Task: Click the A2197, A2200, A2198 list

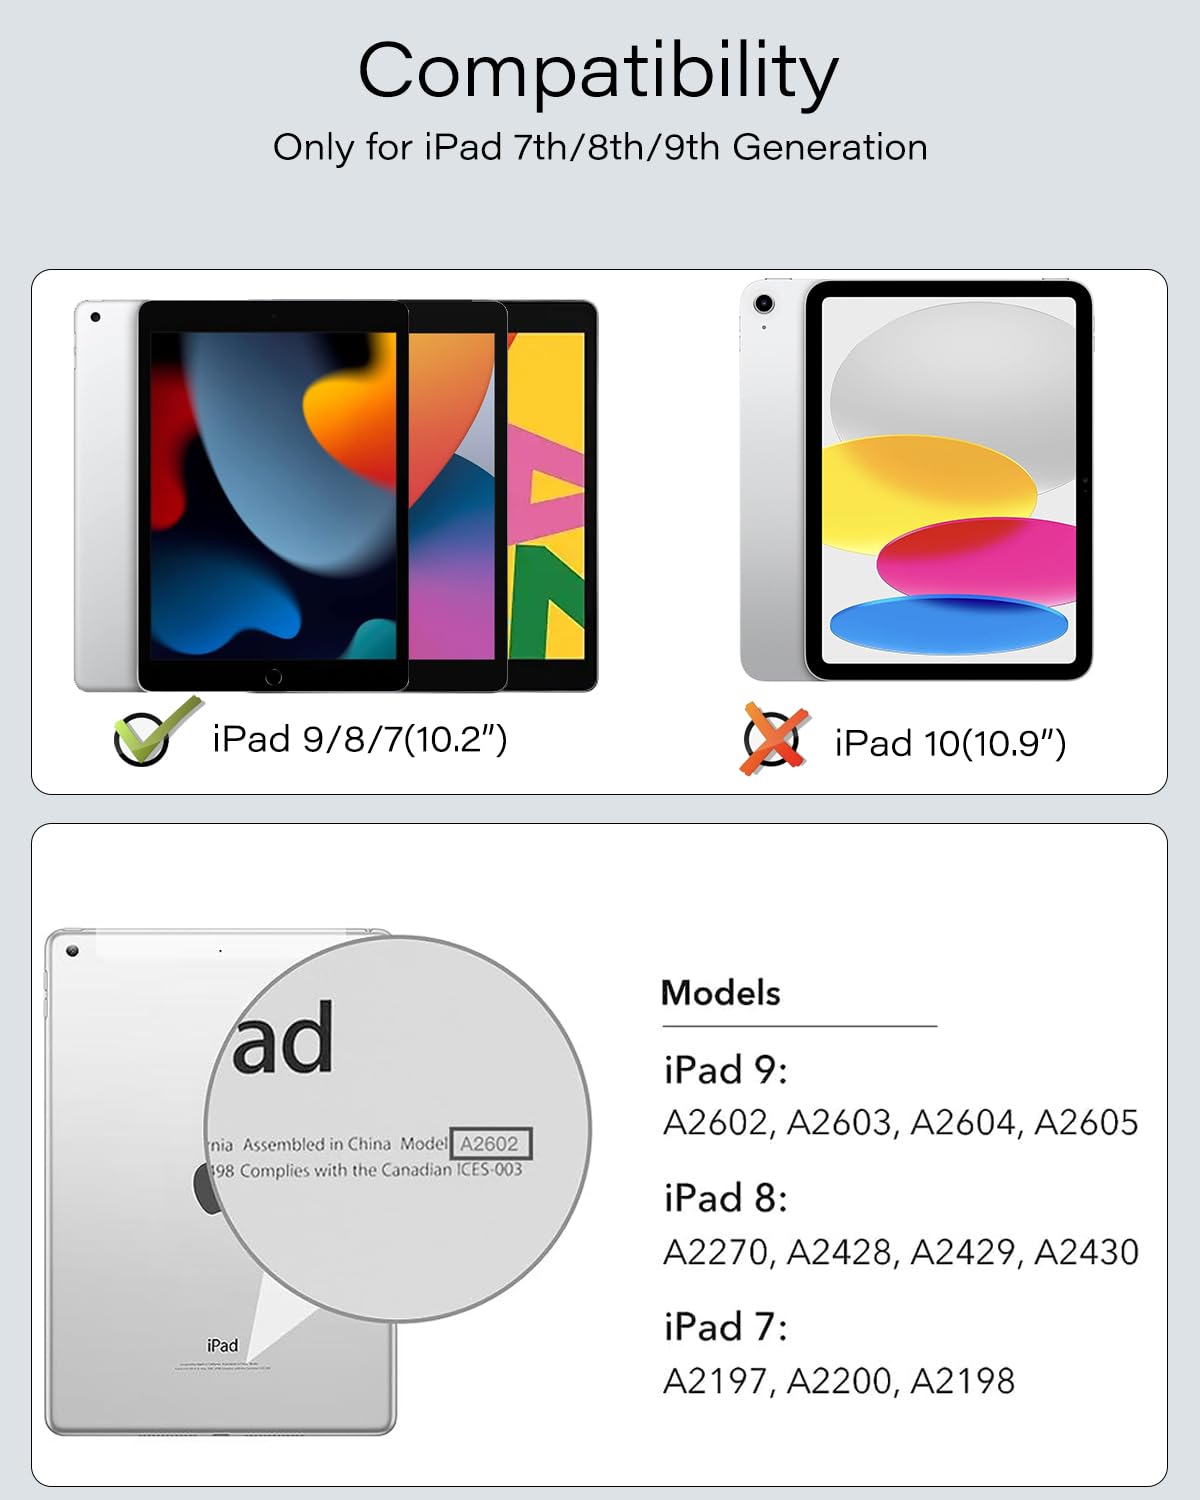Action: click(x=839, y=1381)
